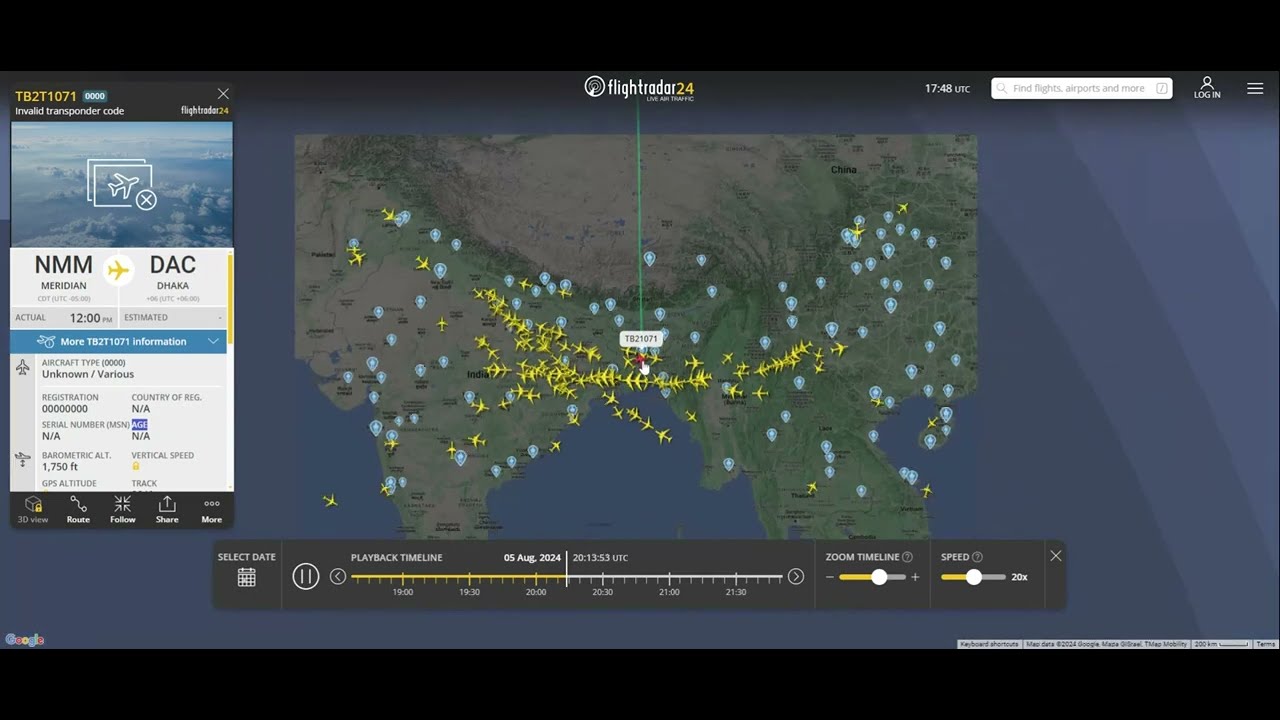Click the TB21071 flight label on map
Screen dimensions: 1280x720
tap(641, 339)
